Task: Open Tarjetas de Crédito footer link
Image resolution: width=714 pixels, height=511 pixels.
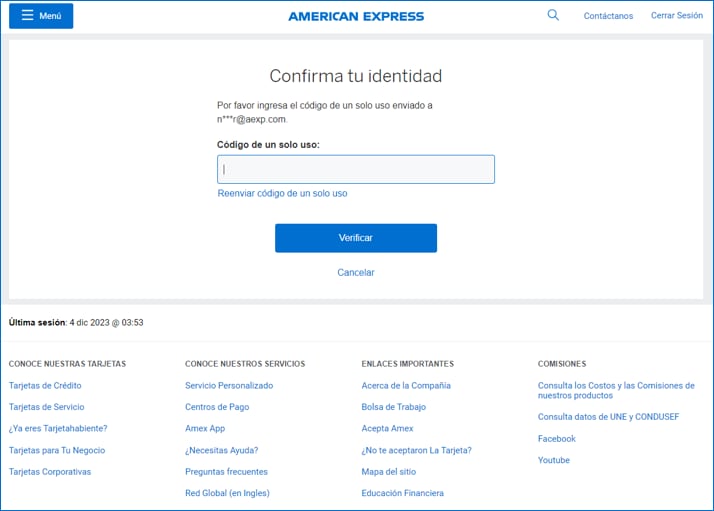Action: pyautogui.click(x=45, y=385)
